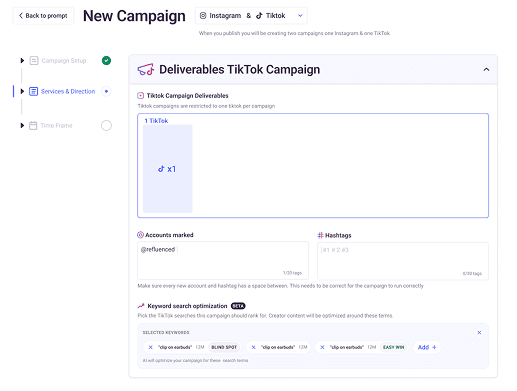The height and width of the screenshot is (391, 517).
Task: Click the "SELECTED KEYWORDS" heading
Action: tap(166, 332)
